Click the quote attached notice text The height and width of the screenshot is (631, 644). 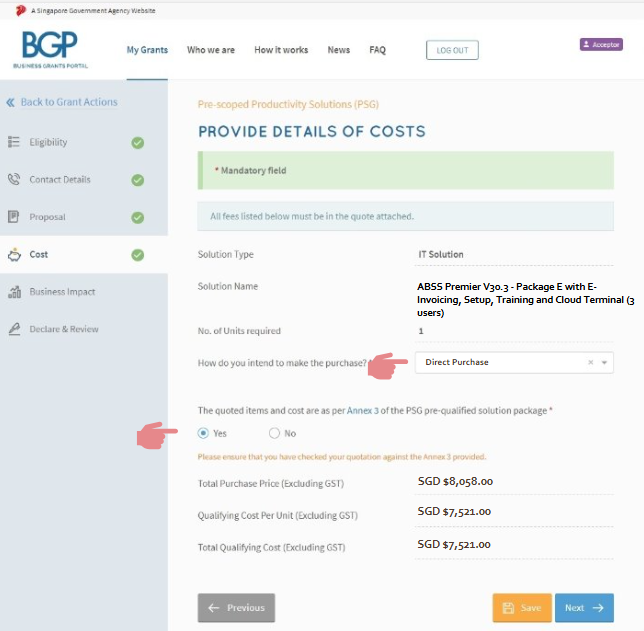click(312, 216)
